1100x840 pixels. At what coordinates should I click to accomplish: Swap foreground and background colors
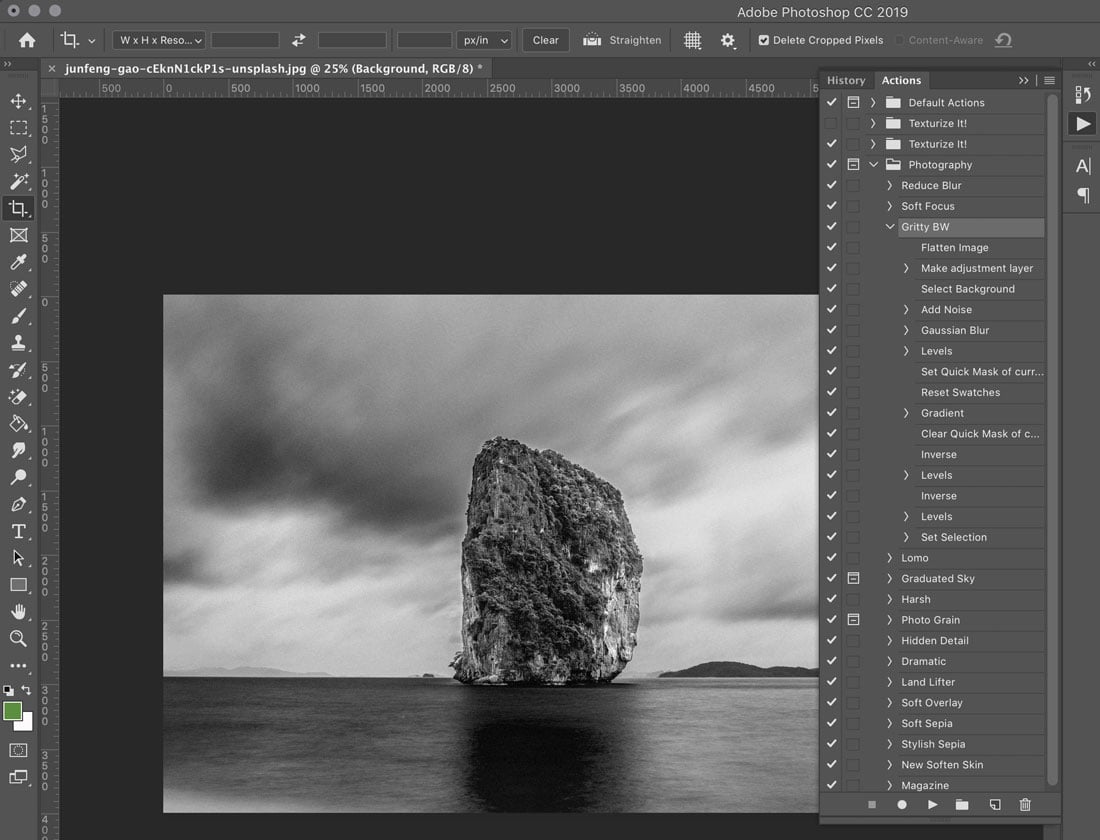coord(26,690)
